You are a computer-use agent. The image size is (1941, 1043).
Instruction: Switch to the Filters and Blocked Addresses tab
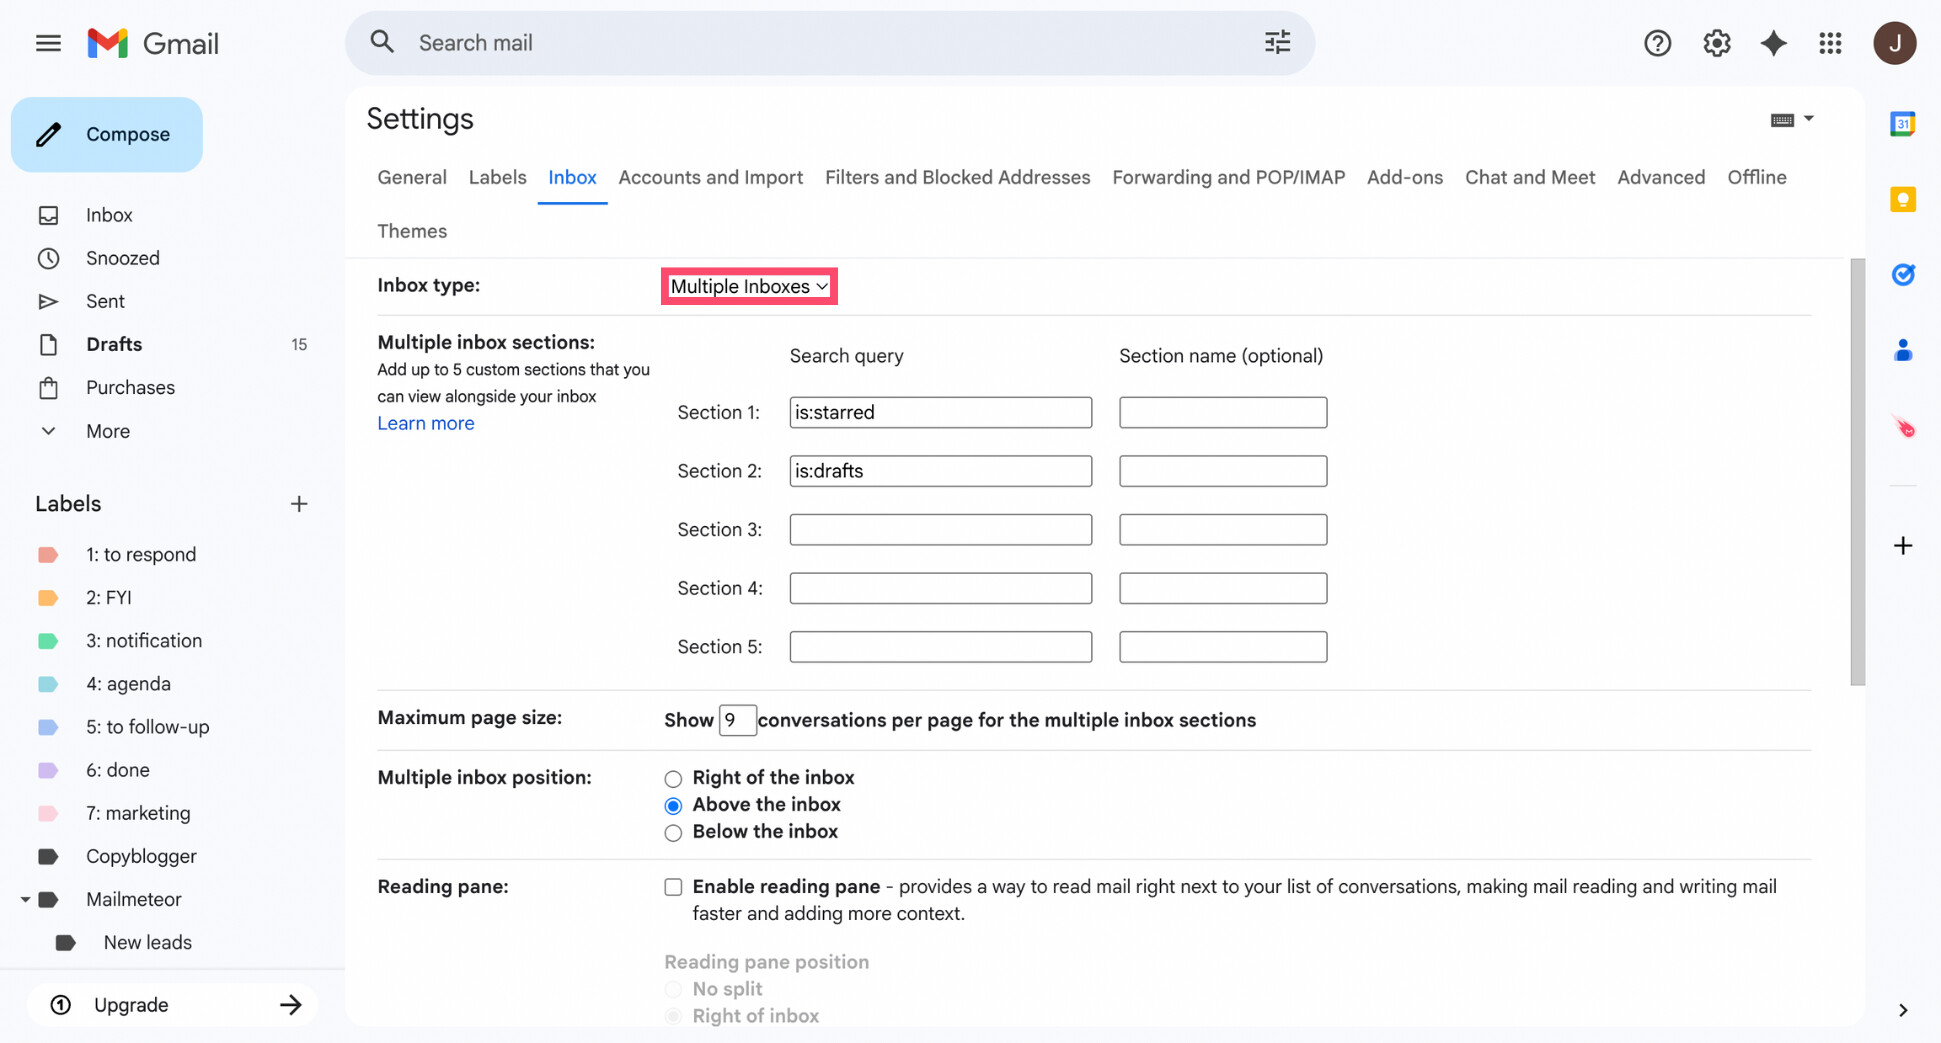[957, 177]
